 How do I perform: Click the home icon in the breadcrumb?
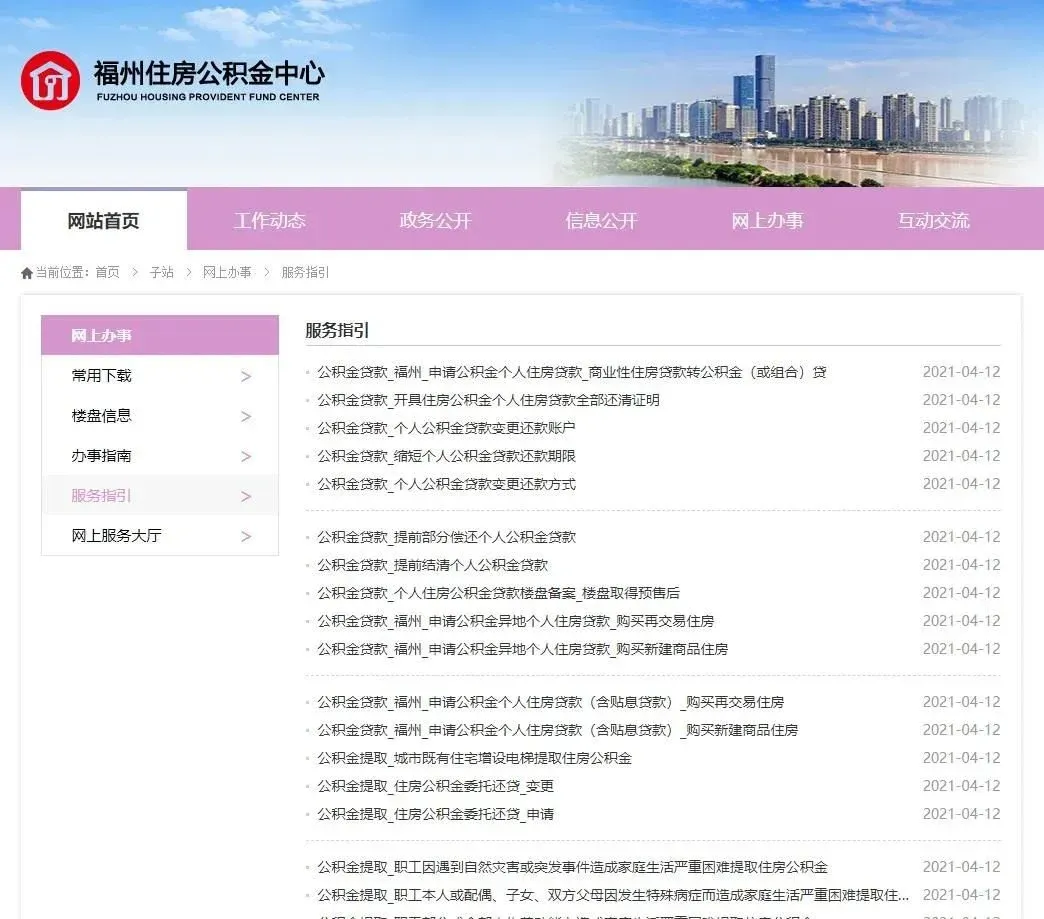(x=25, y=271)
